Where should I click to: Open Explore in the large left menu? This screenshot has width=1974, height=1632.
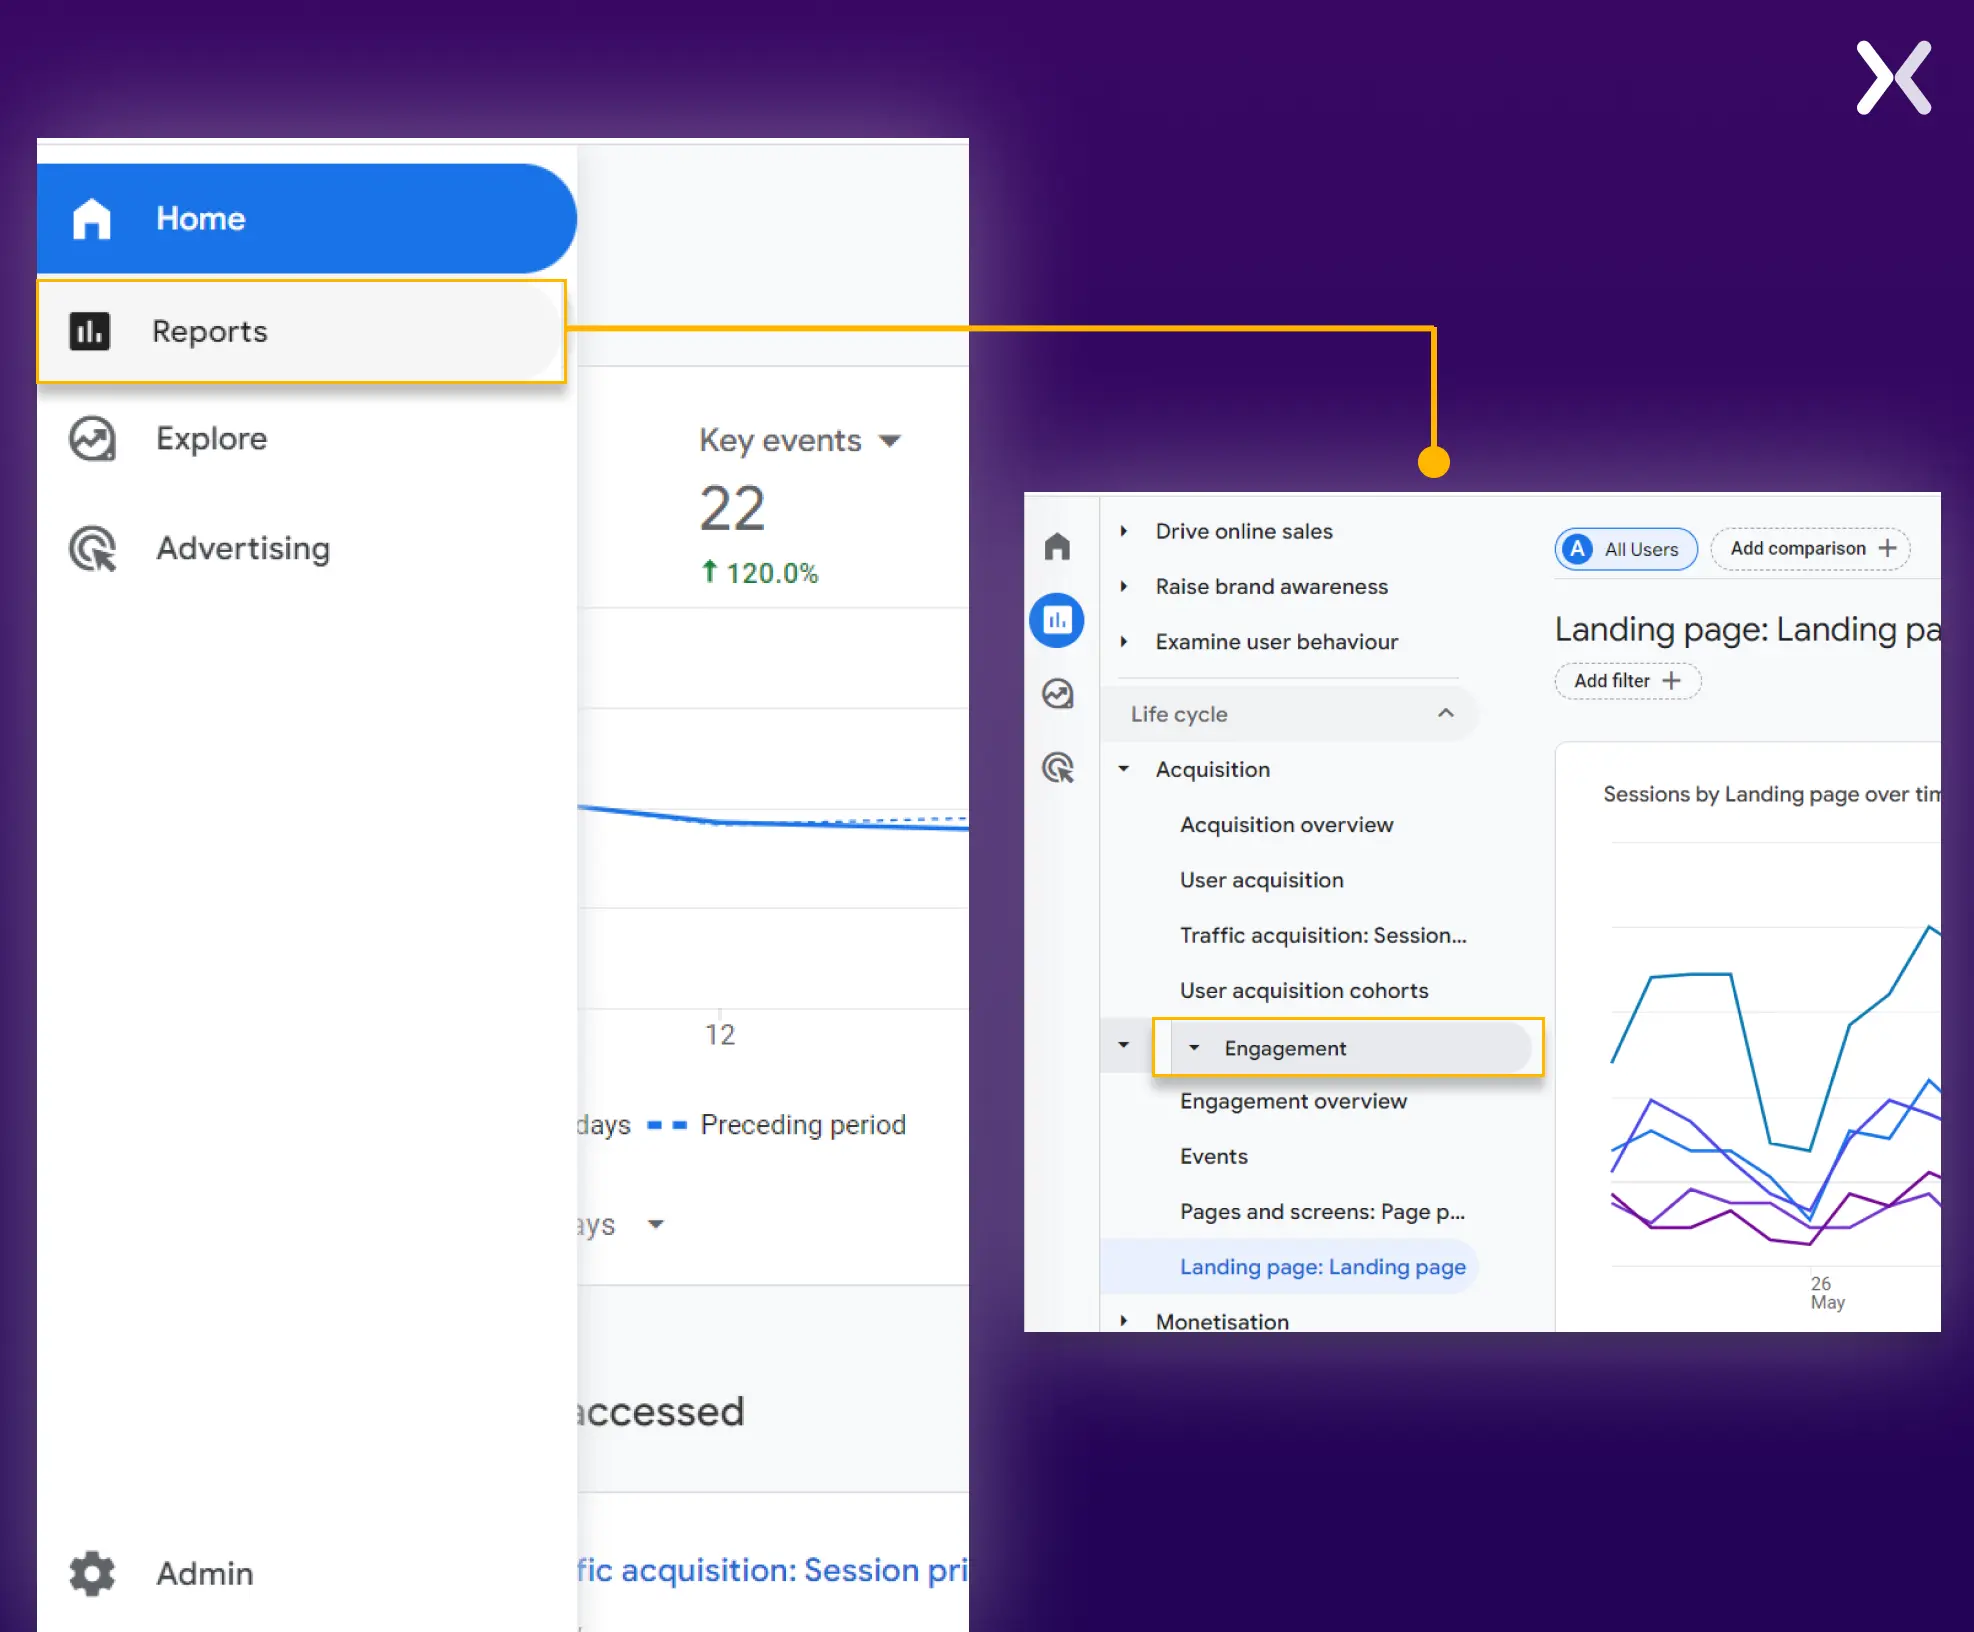[x=211, y=438]
